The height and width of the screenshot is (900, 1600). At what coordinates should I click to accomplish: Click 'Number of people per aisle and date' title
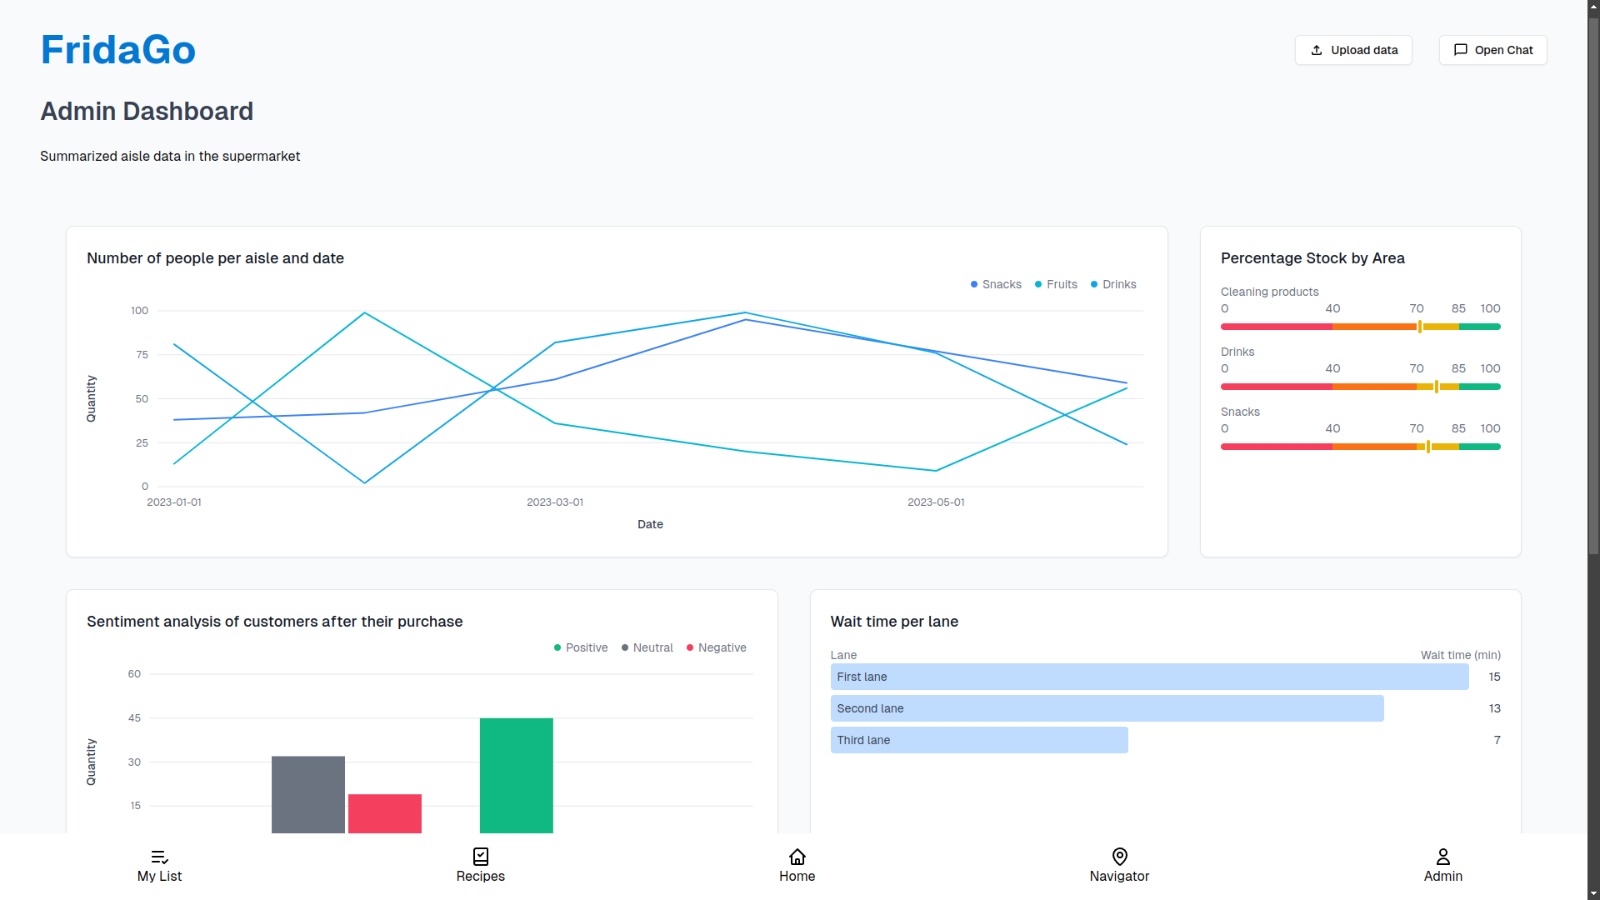(x=215, y=258)
